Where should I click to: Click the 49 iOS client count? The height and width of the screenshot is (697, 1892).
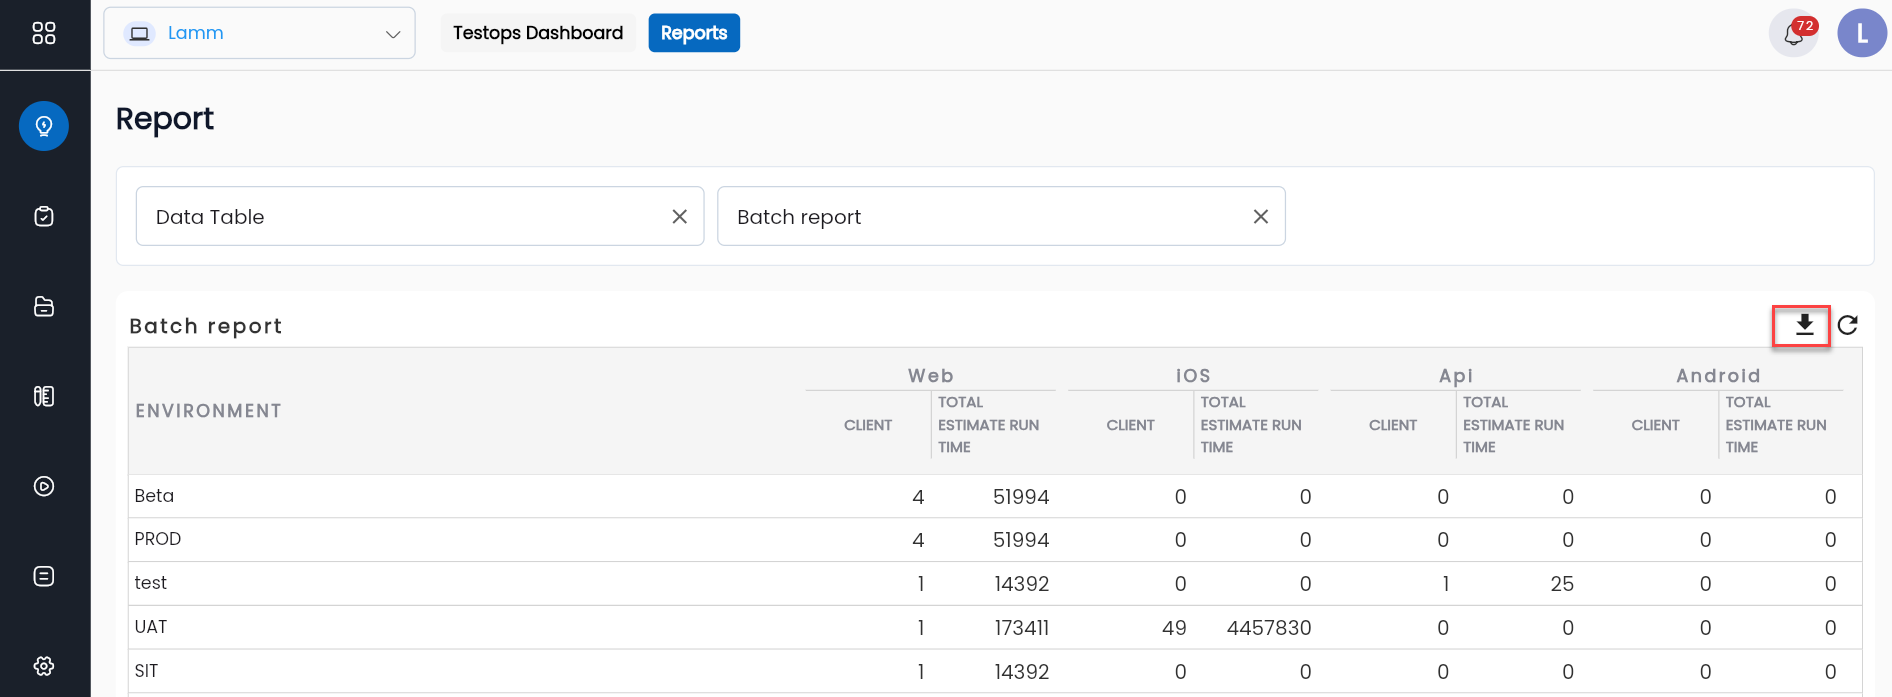click(1174, 628)
